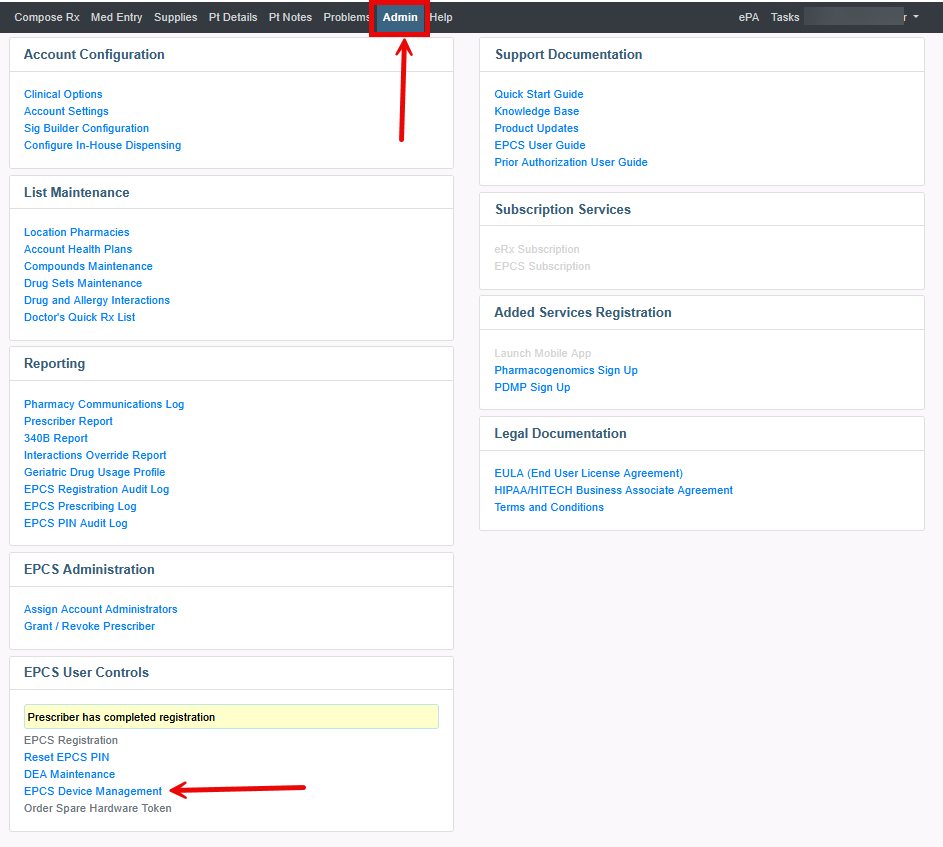The height and width of the screenshot is (847, 943).
Task: Click the Clinical Options link
Action: 63,94
